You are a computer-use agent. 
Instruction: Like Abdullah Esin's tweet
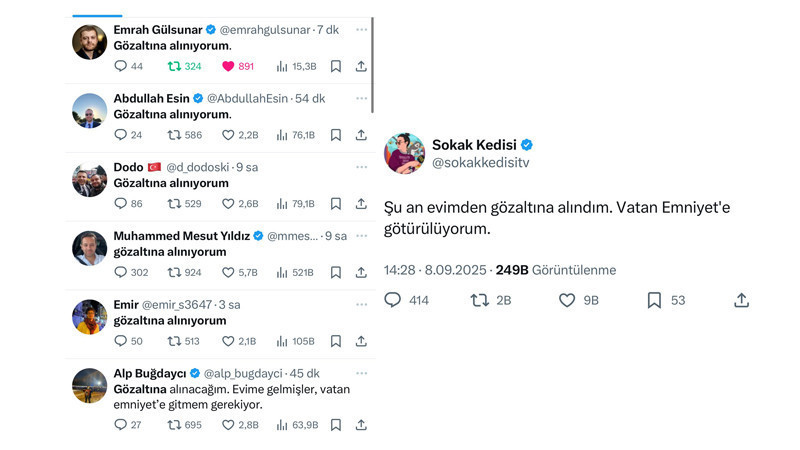click(x=228, y=135)
